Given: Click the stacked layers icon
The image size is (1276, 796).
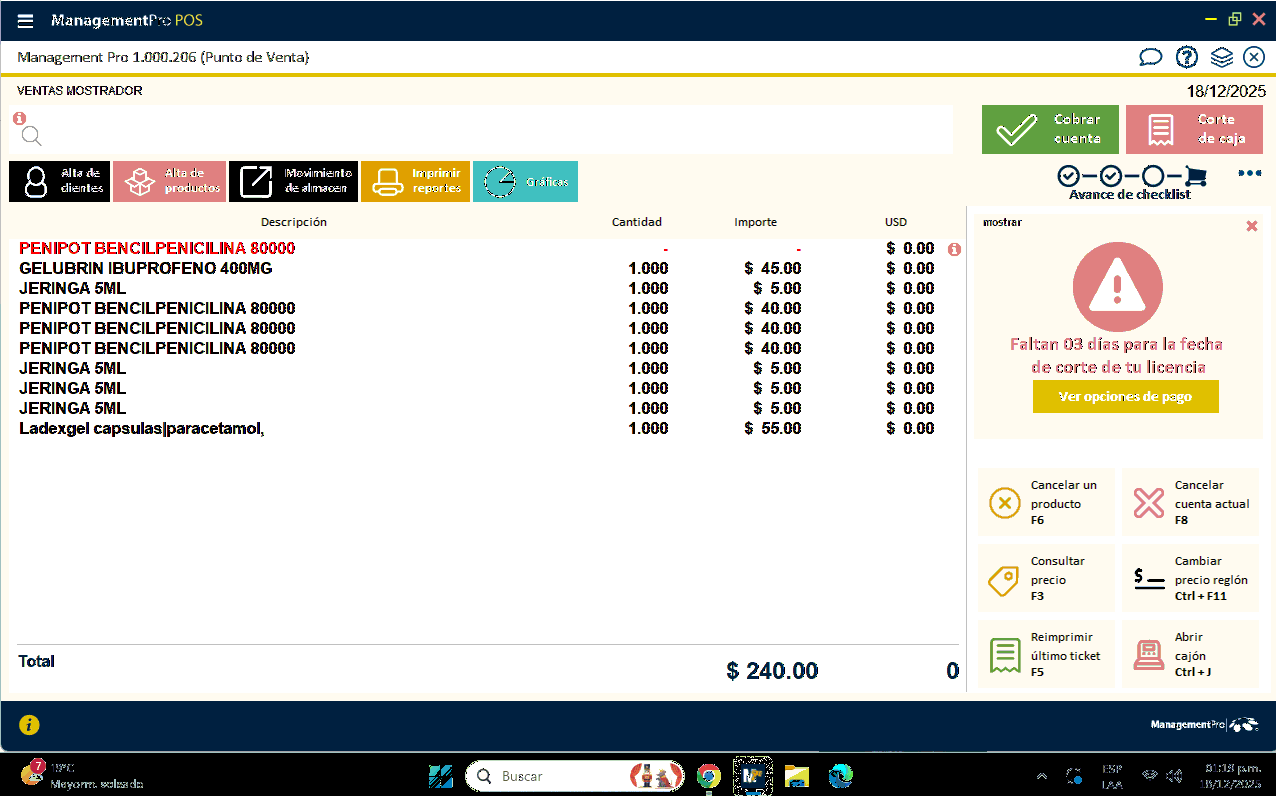Looking at the screenshot, I should 1221,57.
